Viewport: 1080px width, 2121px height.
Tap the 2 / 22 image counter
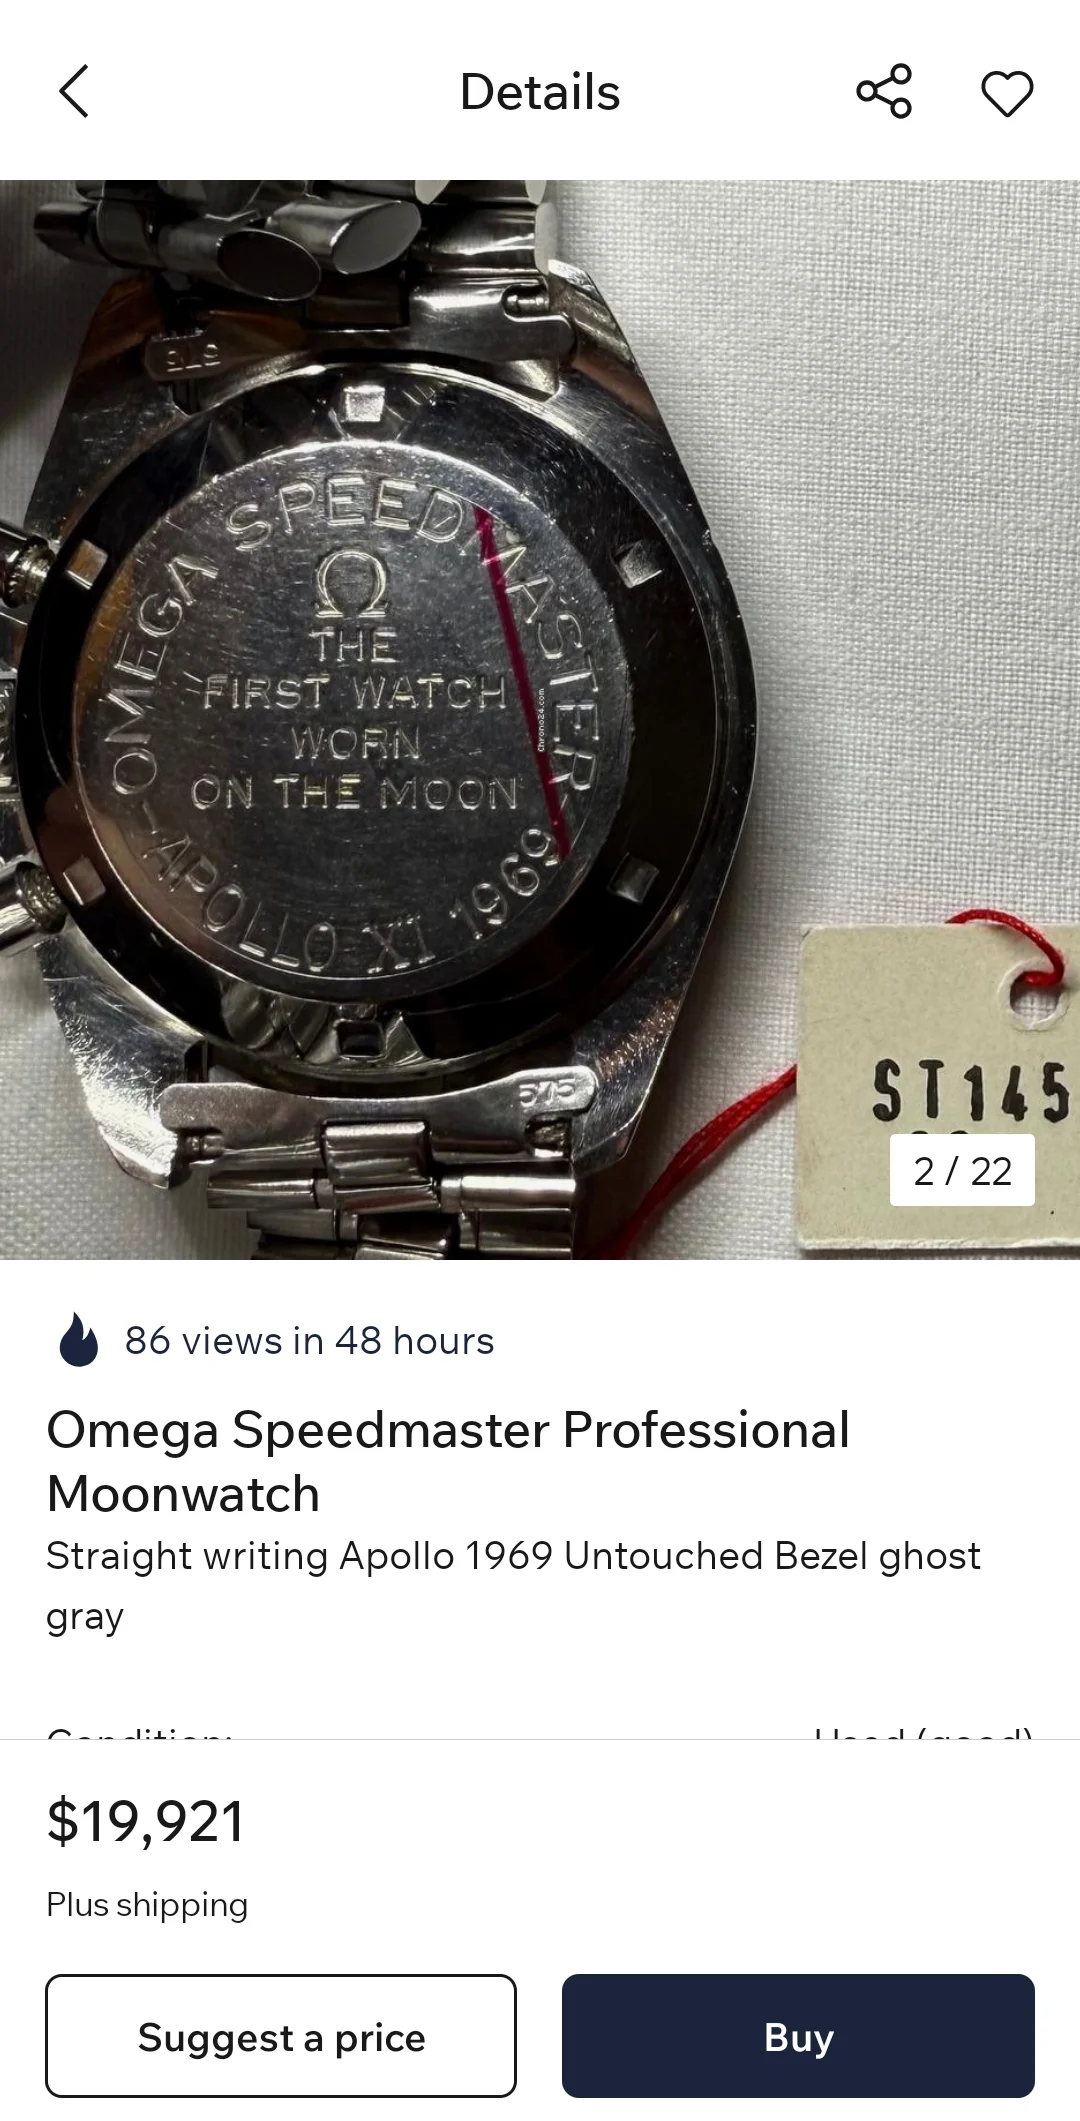(962, 1170)
